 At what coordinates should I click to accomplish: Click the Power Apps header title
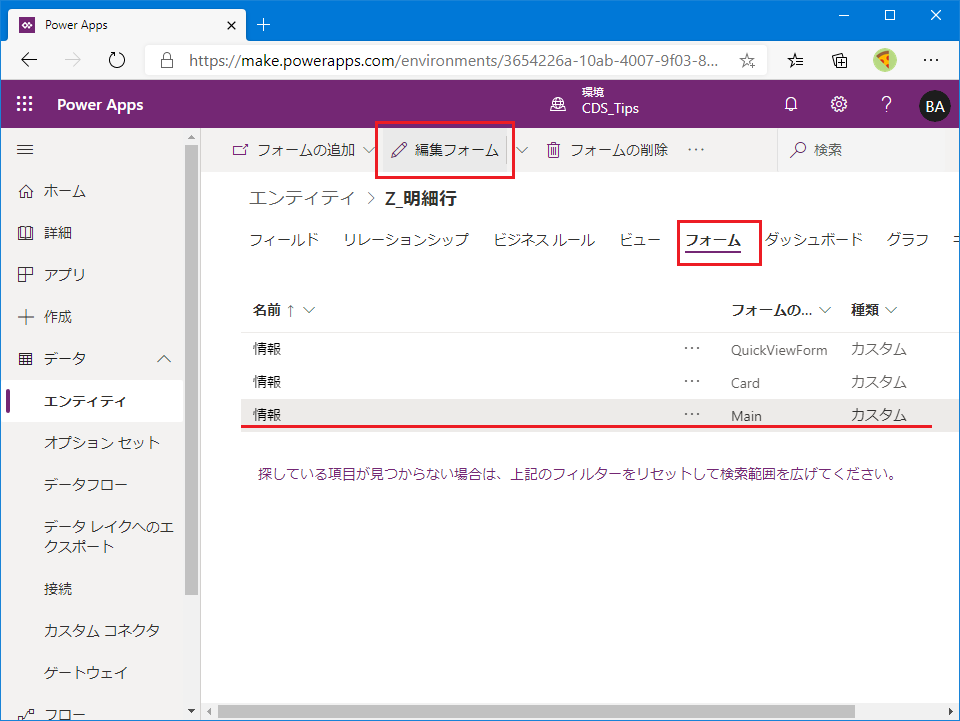(x=100, y=105)
